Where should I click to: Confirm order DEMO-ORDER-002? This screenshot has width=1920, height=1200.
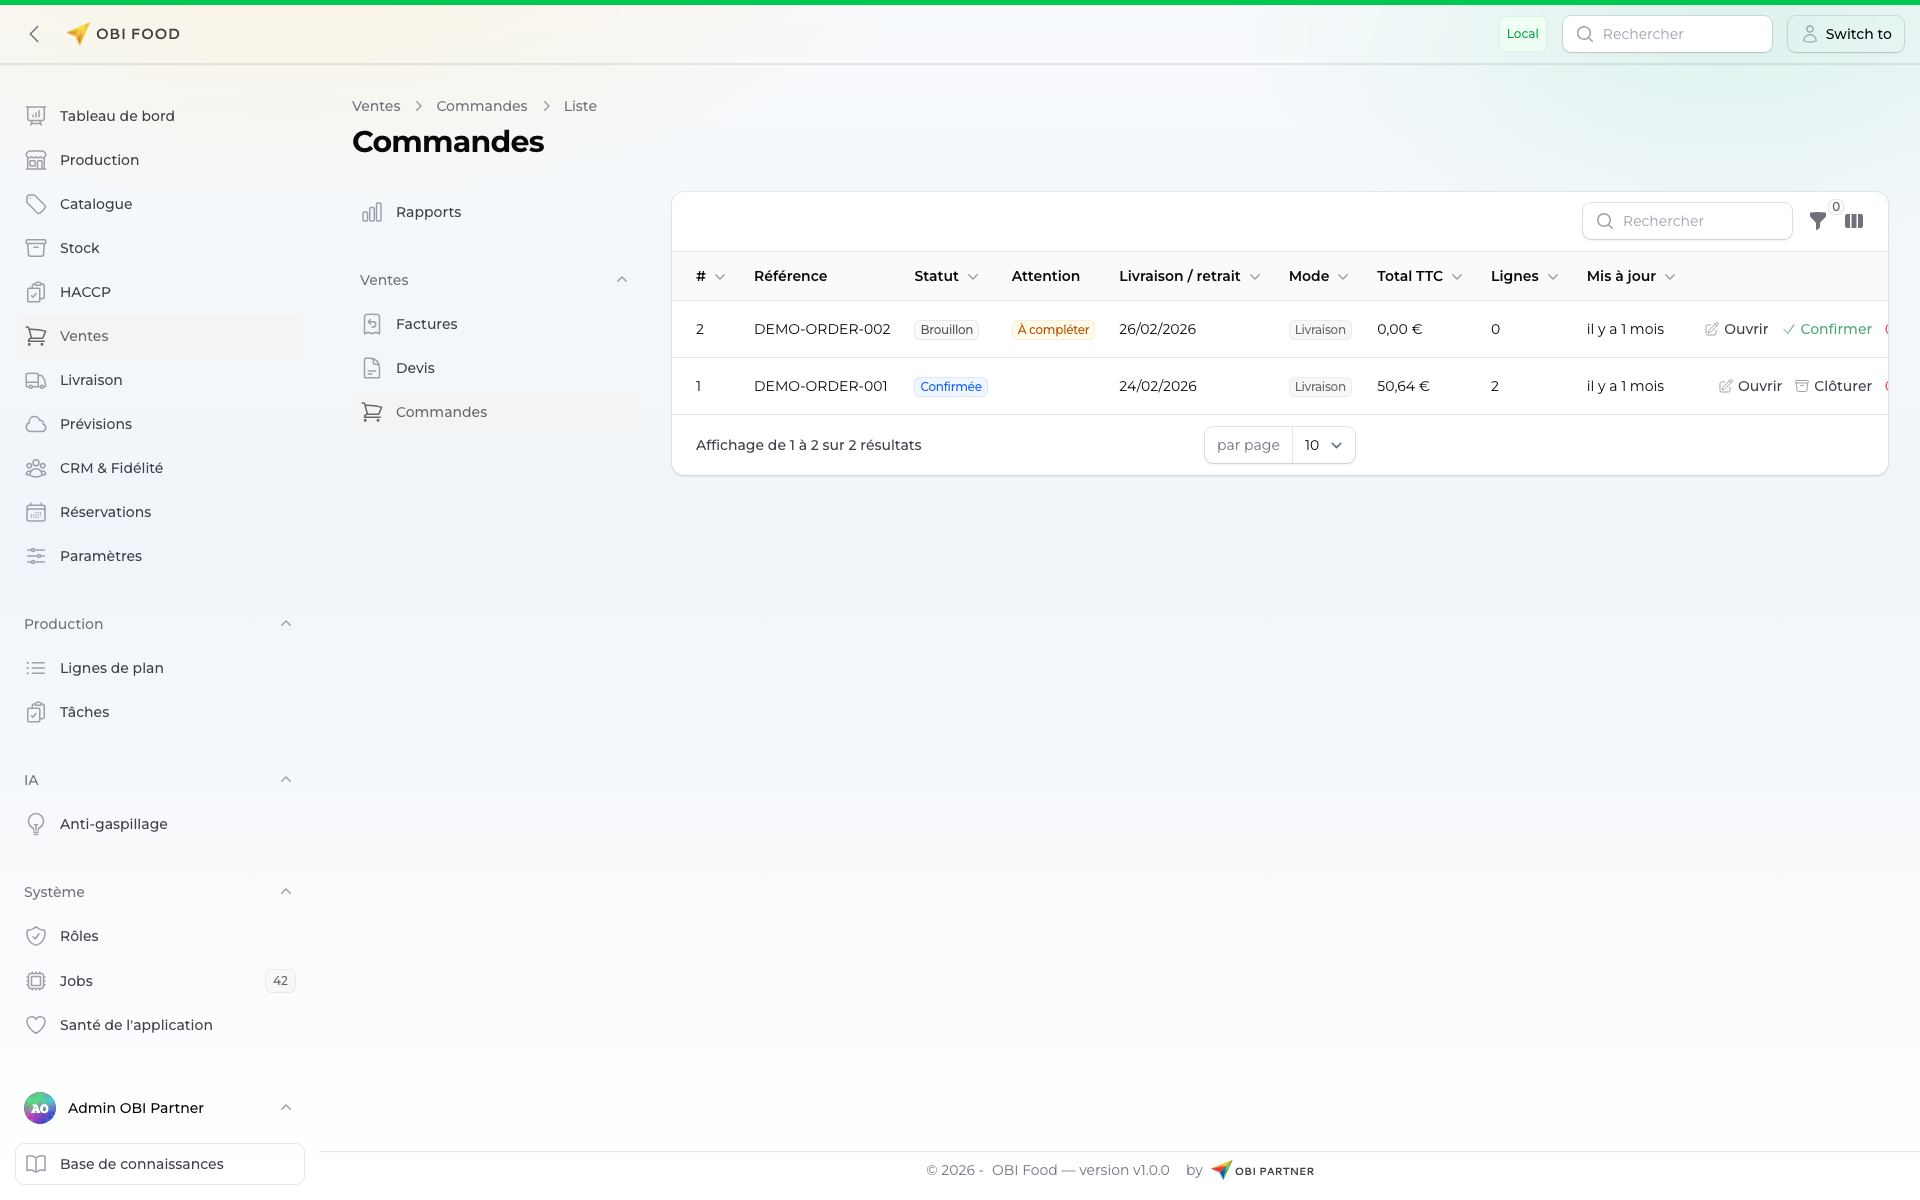coord(1827,329)
